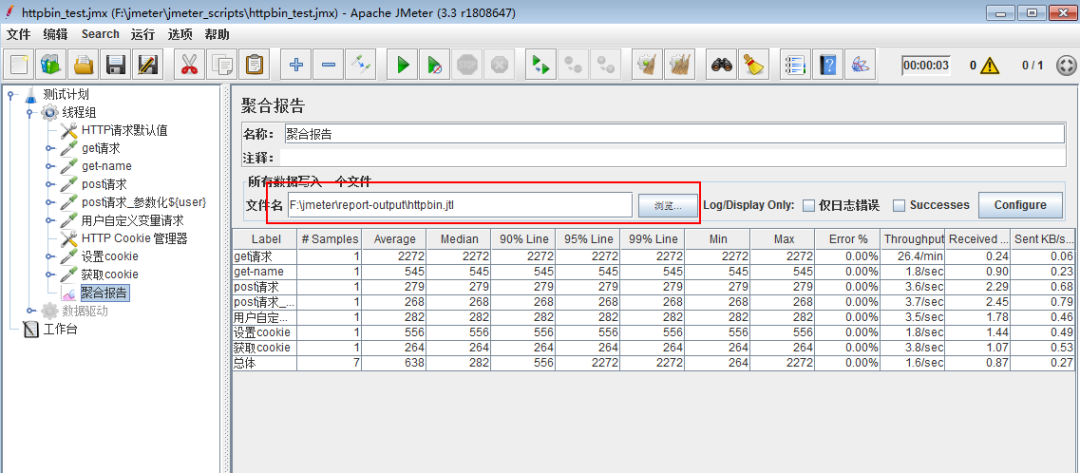Click the 名称 name input field
This screenshot has width=1080, height=473.
click(x=674, y=134)
